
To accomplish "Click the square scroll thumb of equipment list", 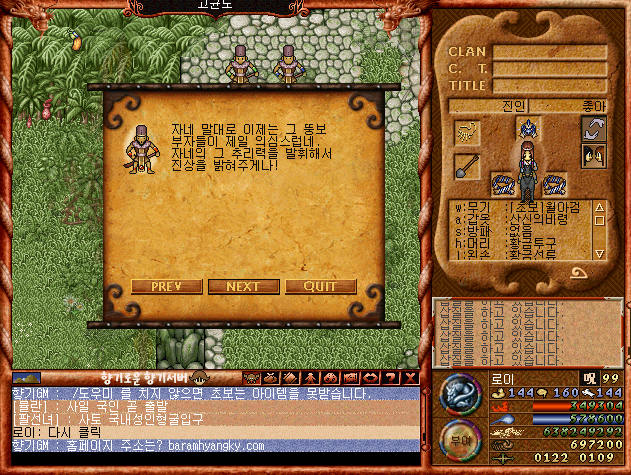I will 599,221.
